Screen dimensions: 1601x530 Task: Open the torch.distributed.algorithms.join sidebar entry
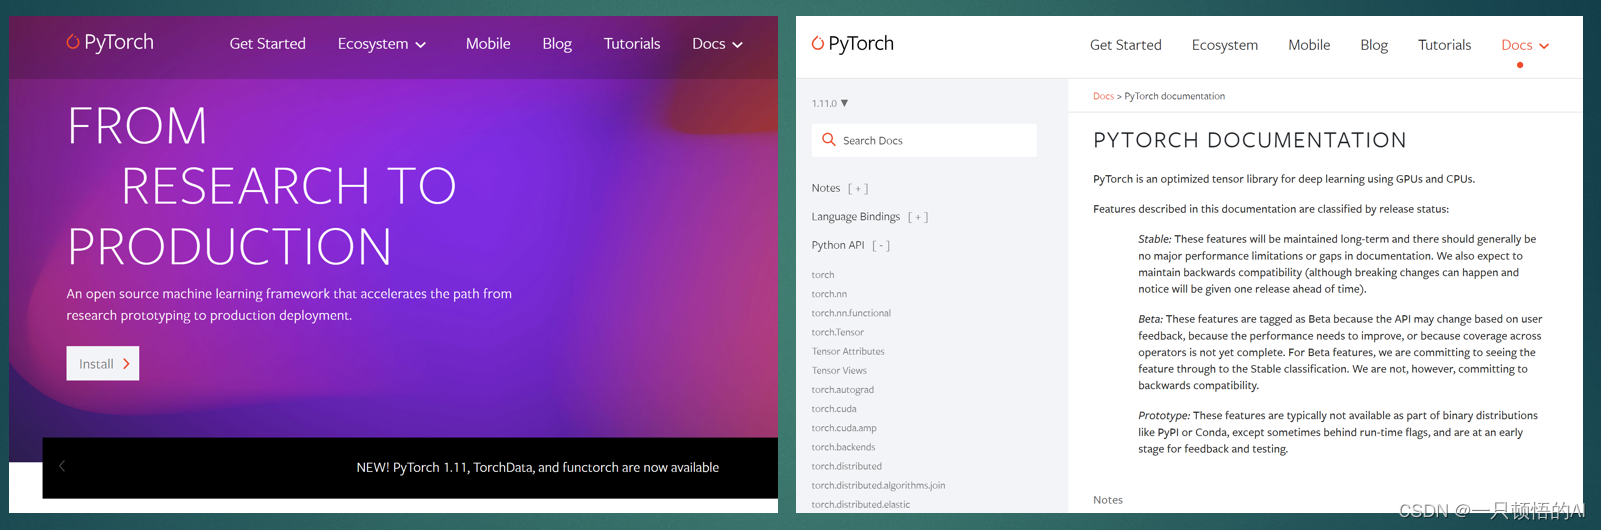(x=878, y=485)
